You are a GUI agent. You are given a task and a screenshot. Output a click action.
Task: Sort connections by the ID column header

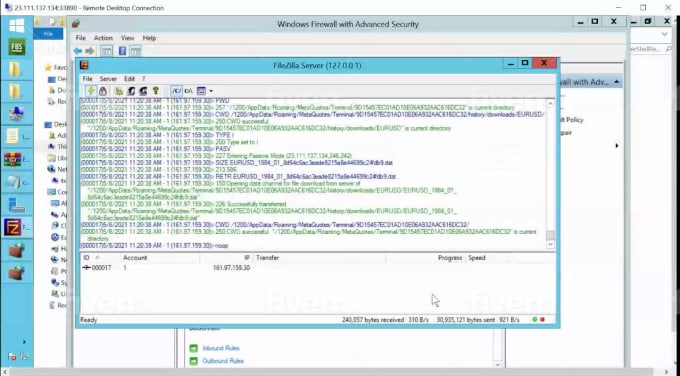click(x=100, y=258)
